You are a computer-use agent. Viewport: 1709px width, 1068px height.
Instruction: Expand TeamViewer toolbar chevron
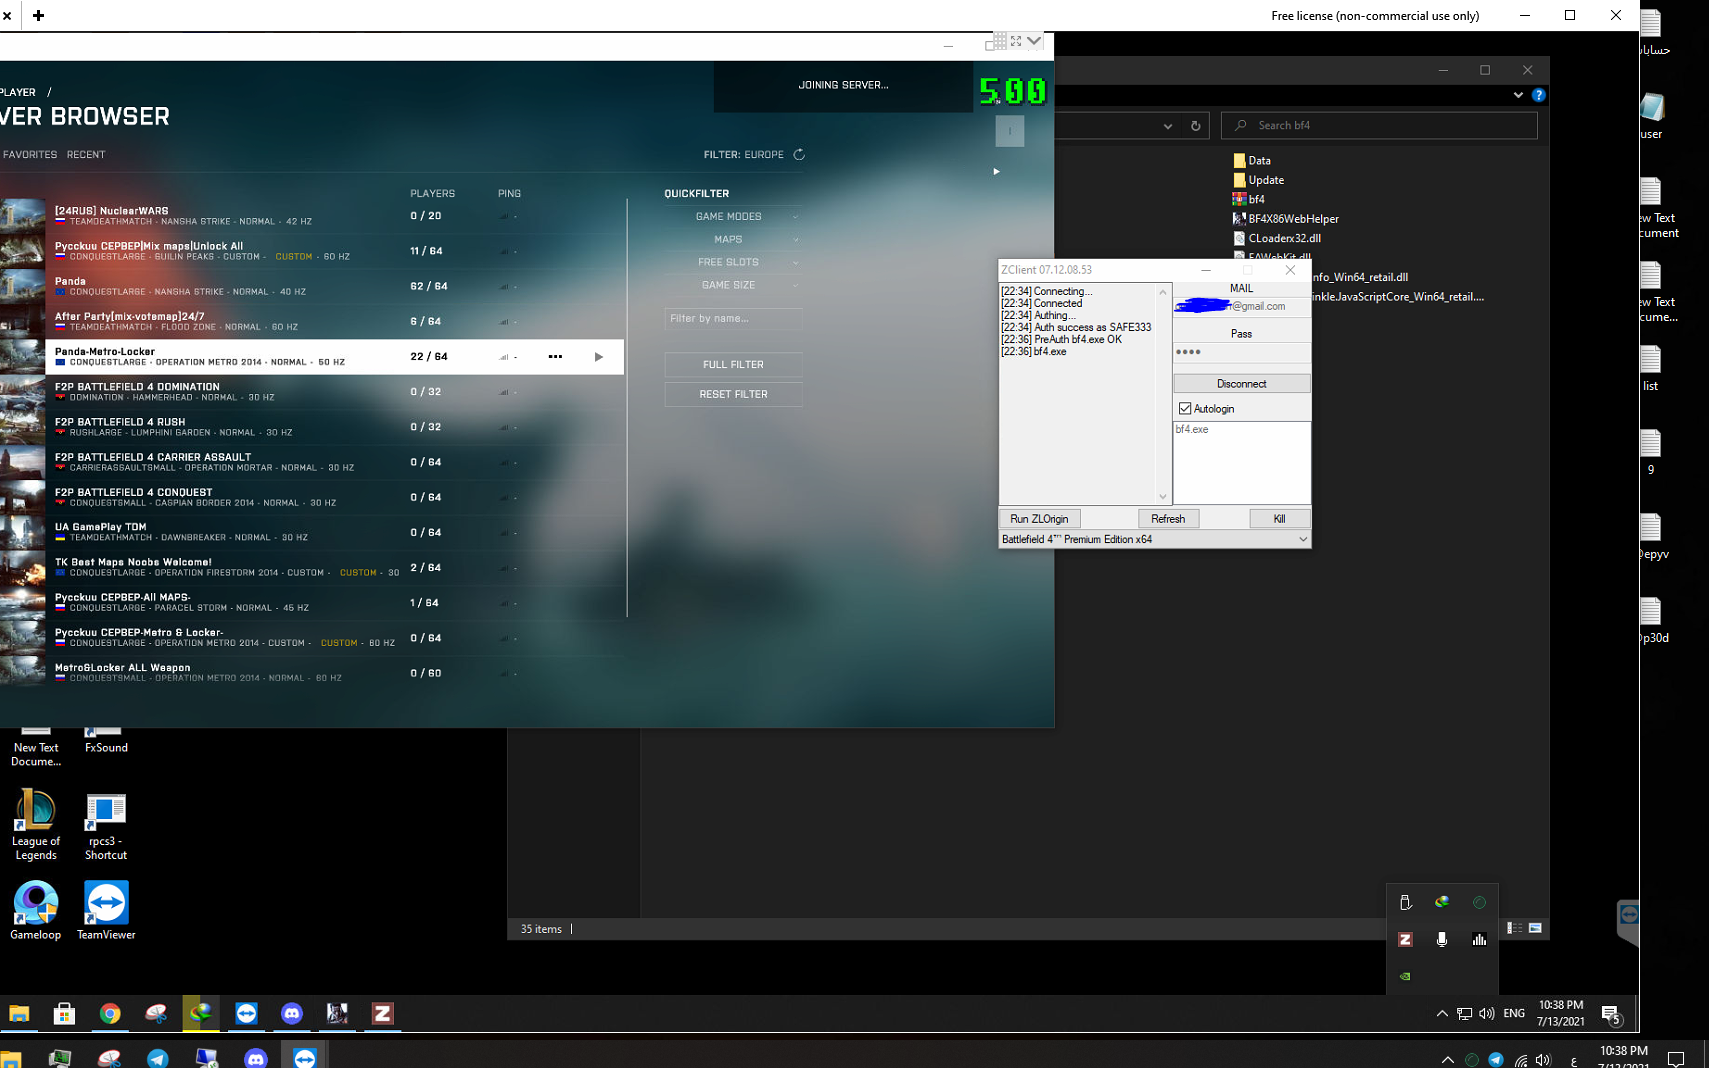1034,41
